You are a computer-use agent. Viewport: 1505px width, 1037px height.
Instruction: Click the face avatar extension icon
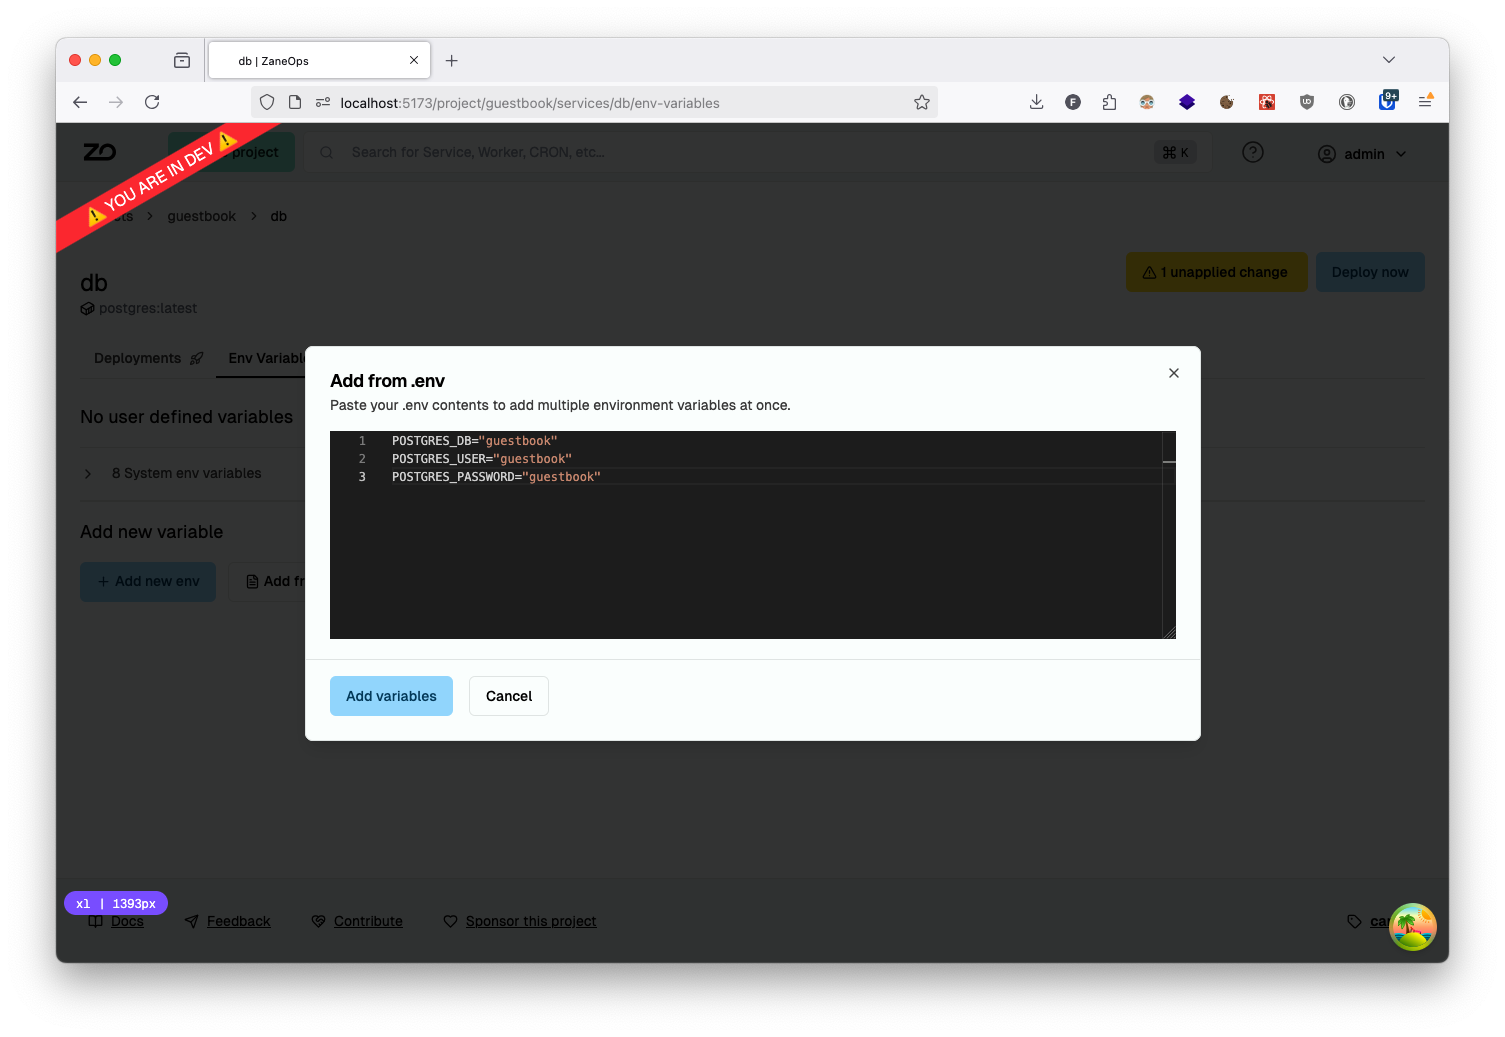click(x=1147, y=102)
